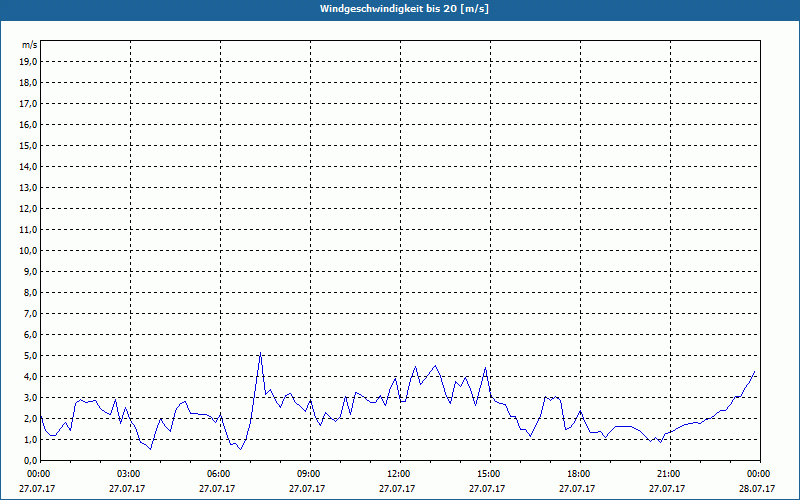The image size is (800, 500).
Task: Click the '5,0' y-axis value
Action: pos(31,356)
